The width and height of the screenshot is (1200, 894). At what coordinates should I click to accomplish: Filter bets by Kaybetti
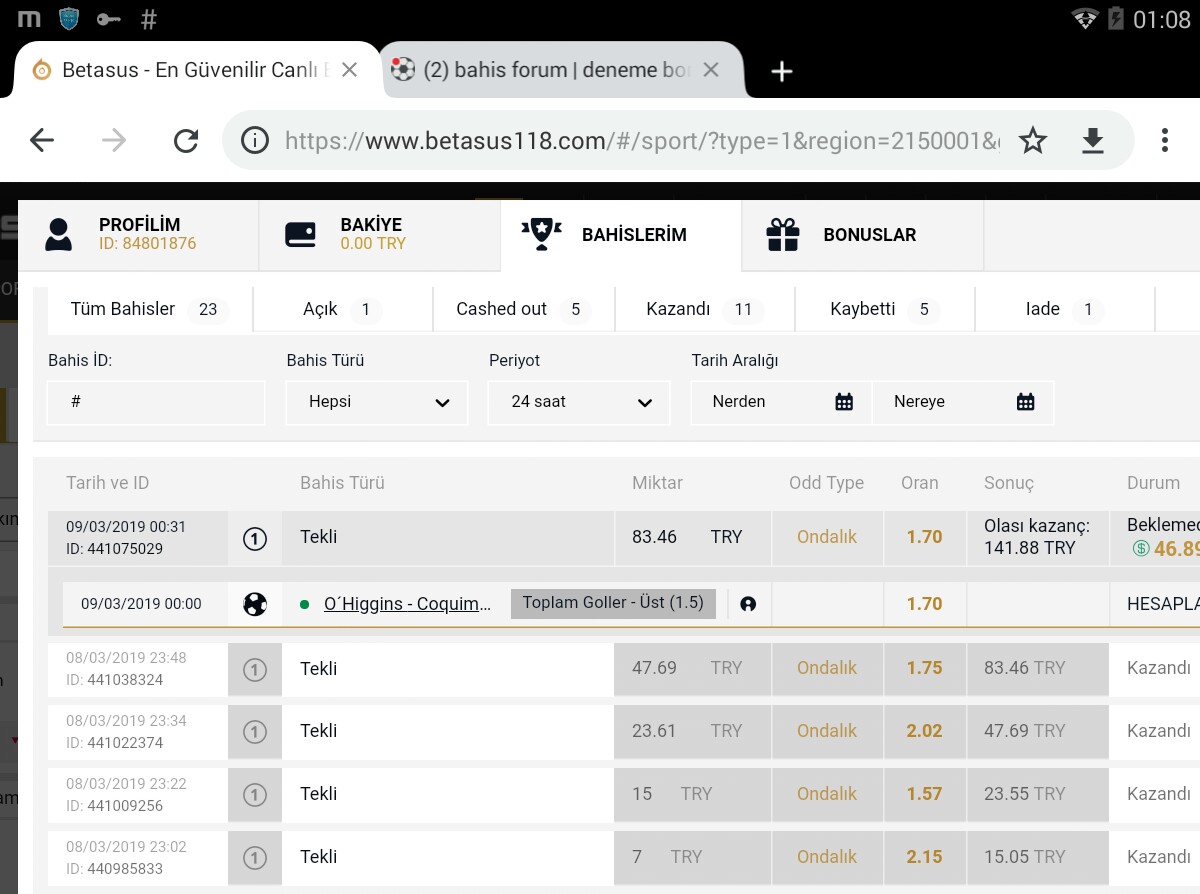pos(885,309)
